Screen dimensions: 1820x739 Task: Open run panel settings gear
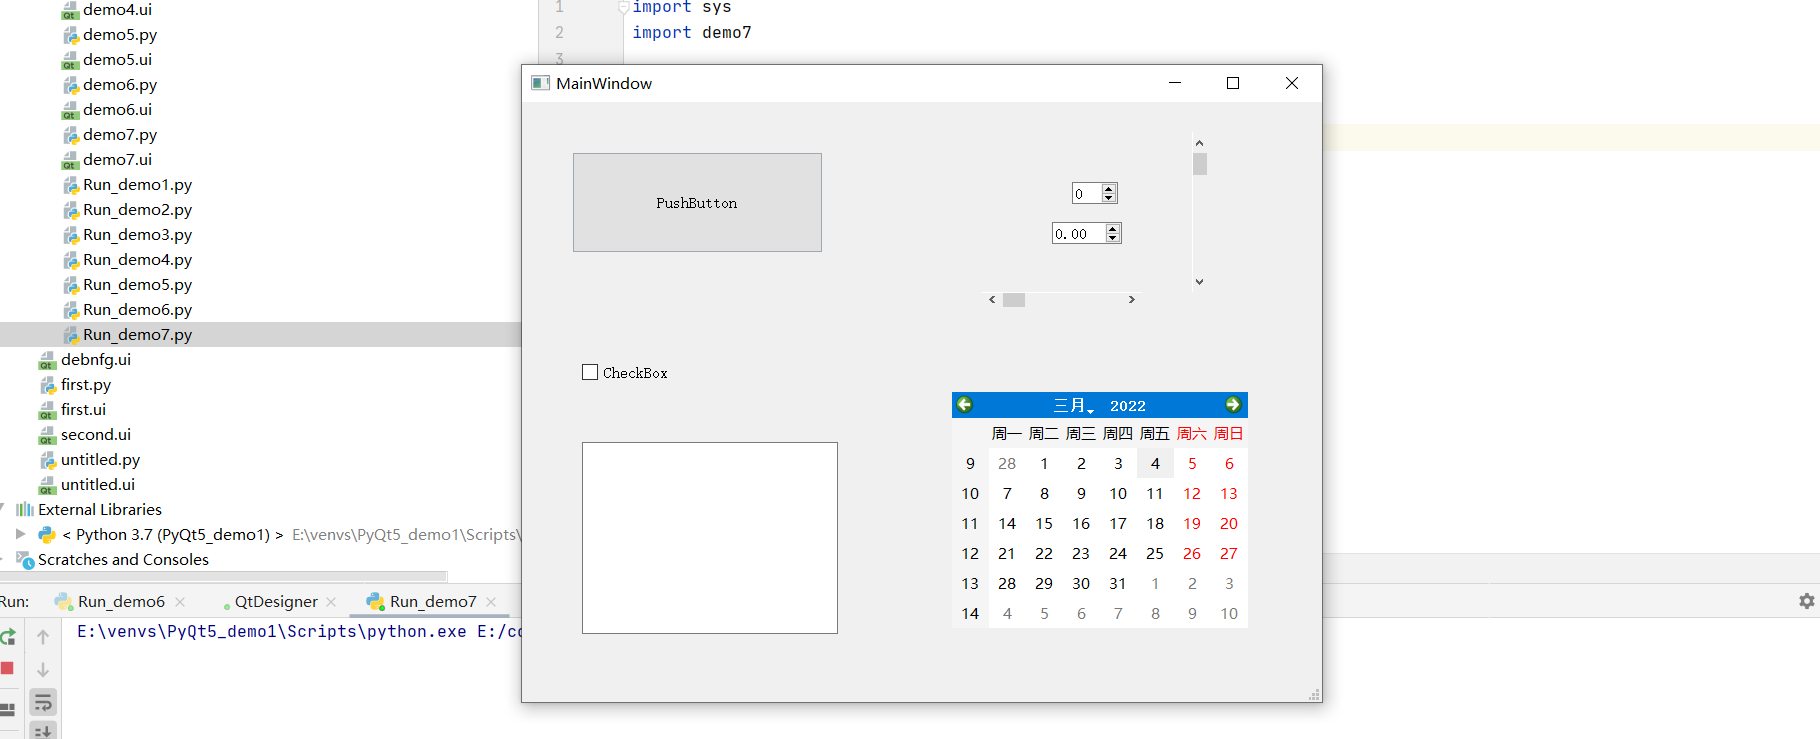pos(1806,601)
